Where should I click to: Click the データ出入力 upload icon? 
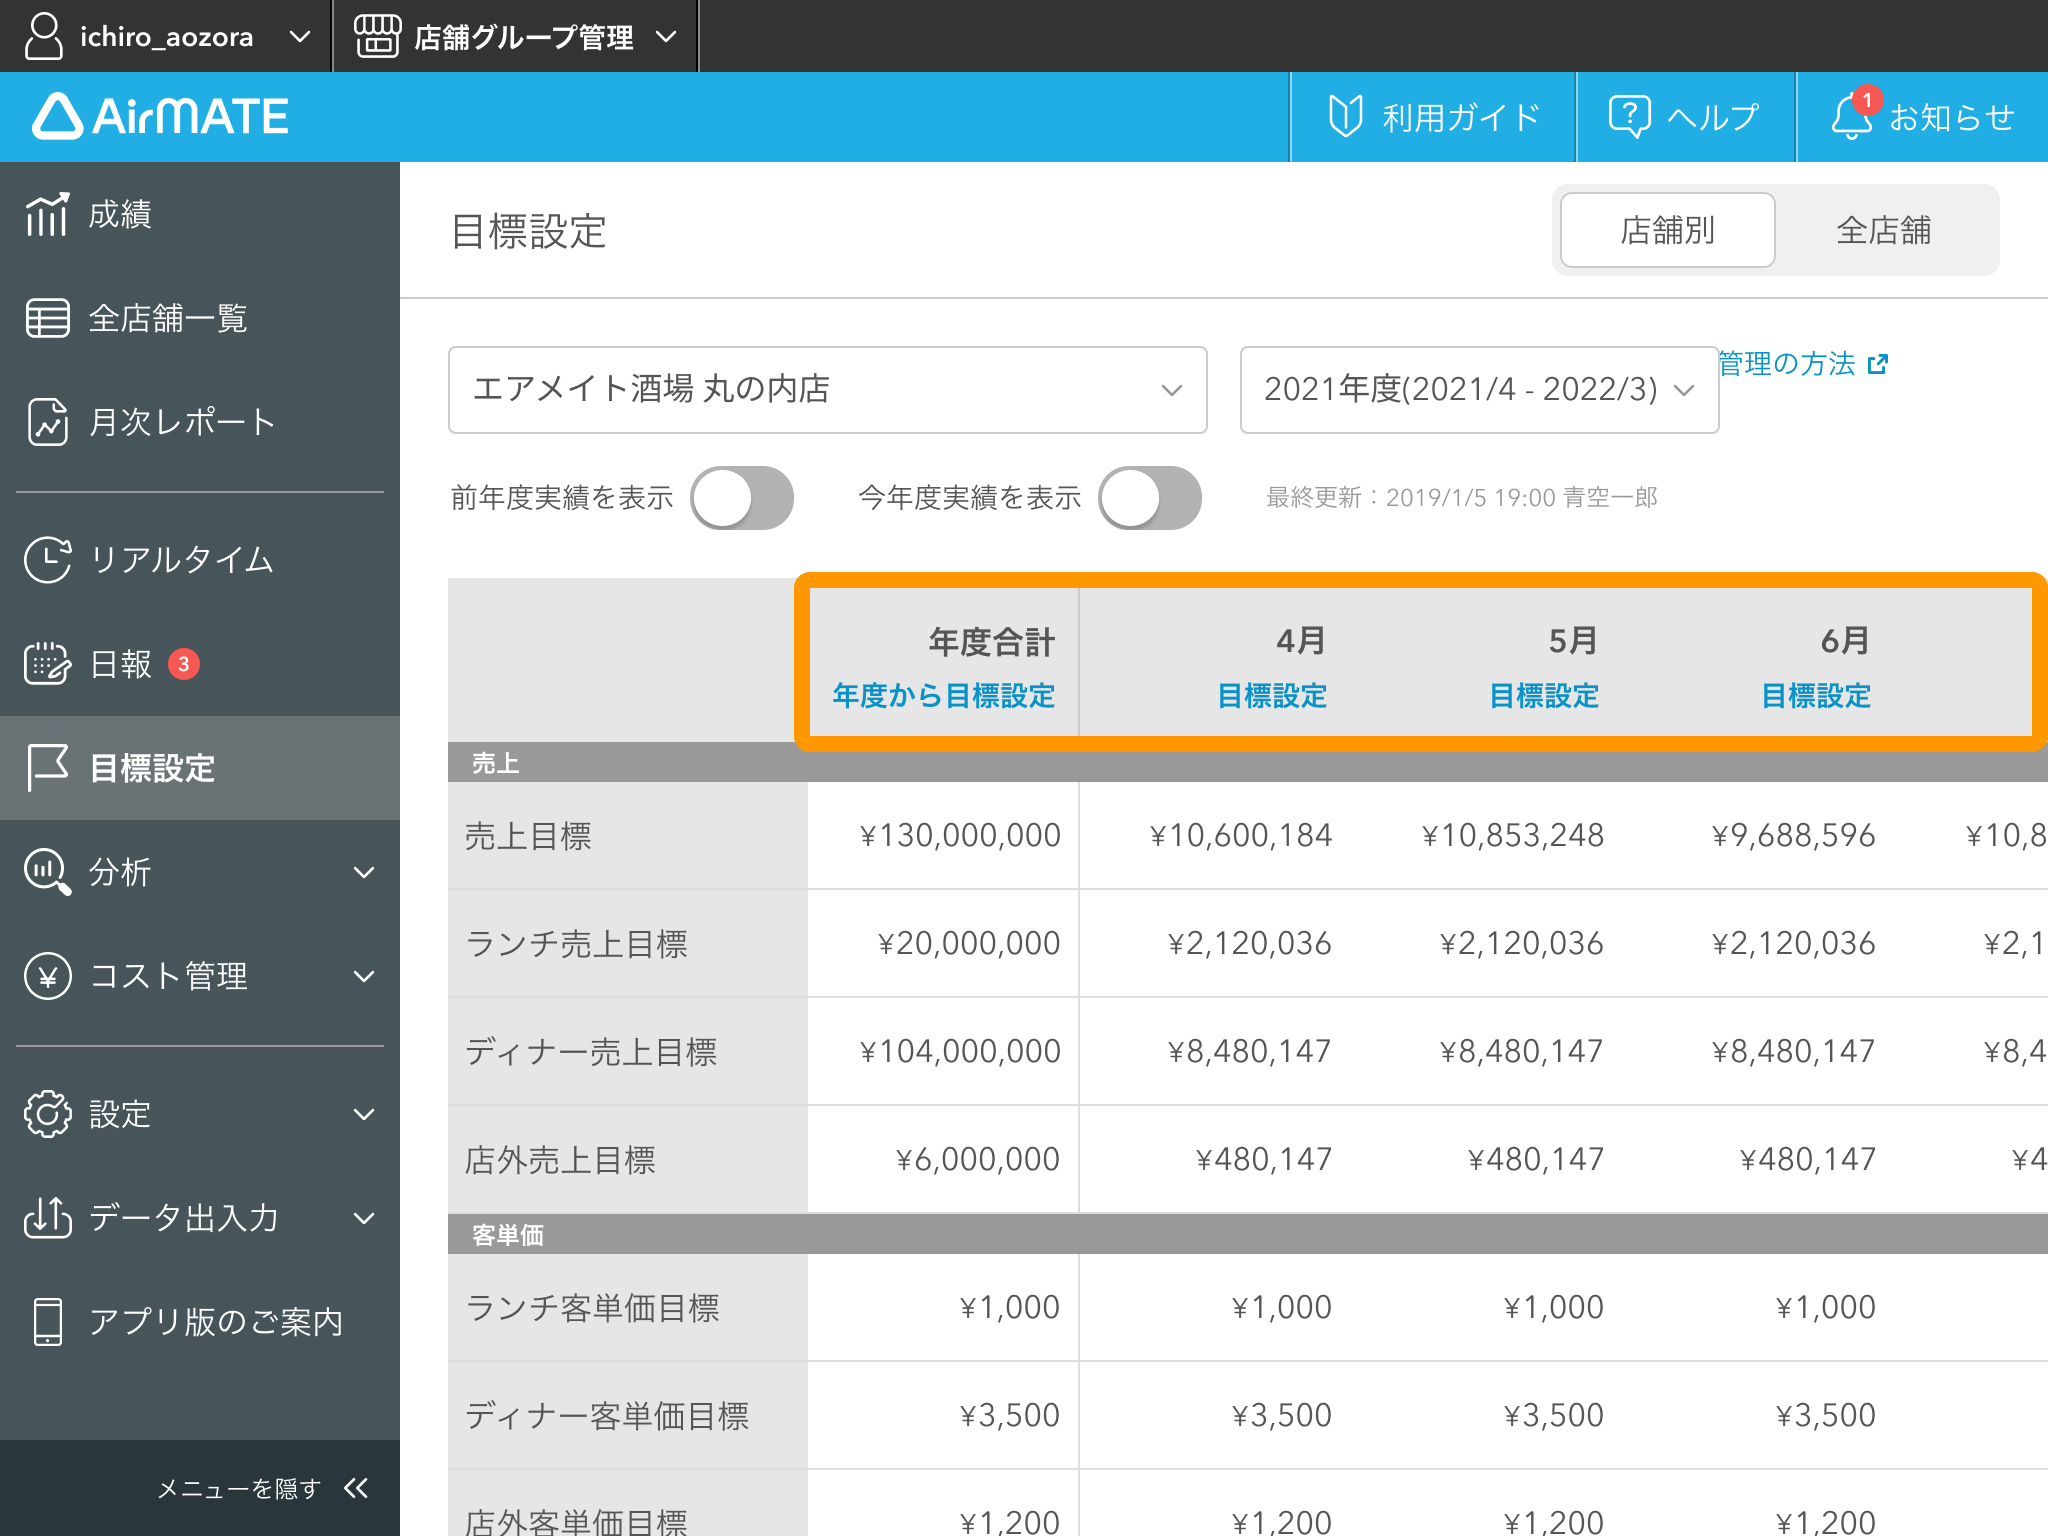pyautogui.click(x=47, y=1217)
